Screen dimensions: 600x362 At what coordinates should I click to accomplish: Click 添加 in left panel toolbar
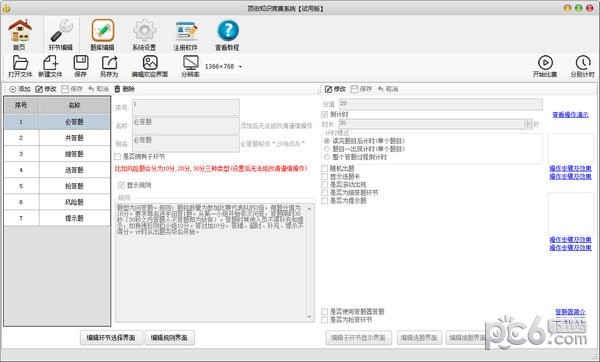[x=20, y=89]
